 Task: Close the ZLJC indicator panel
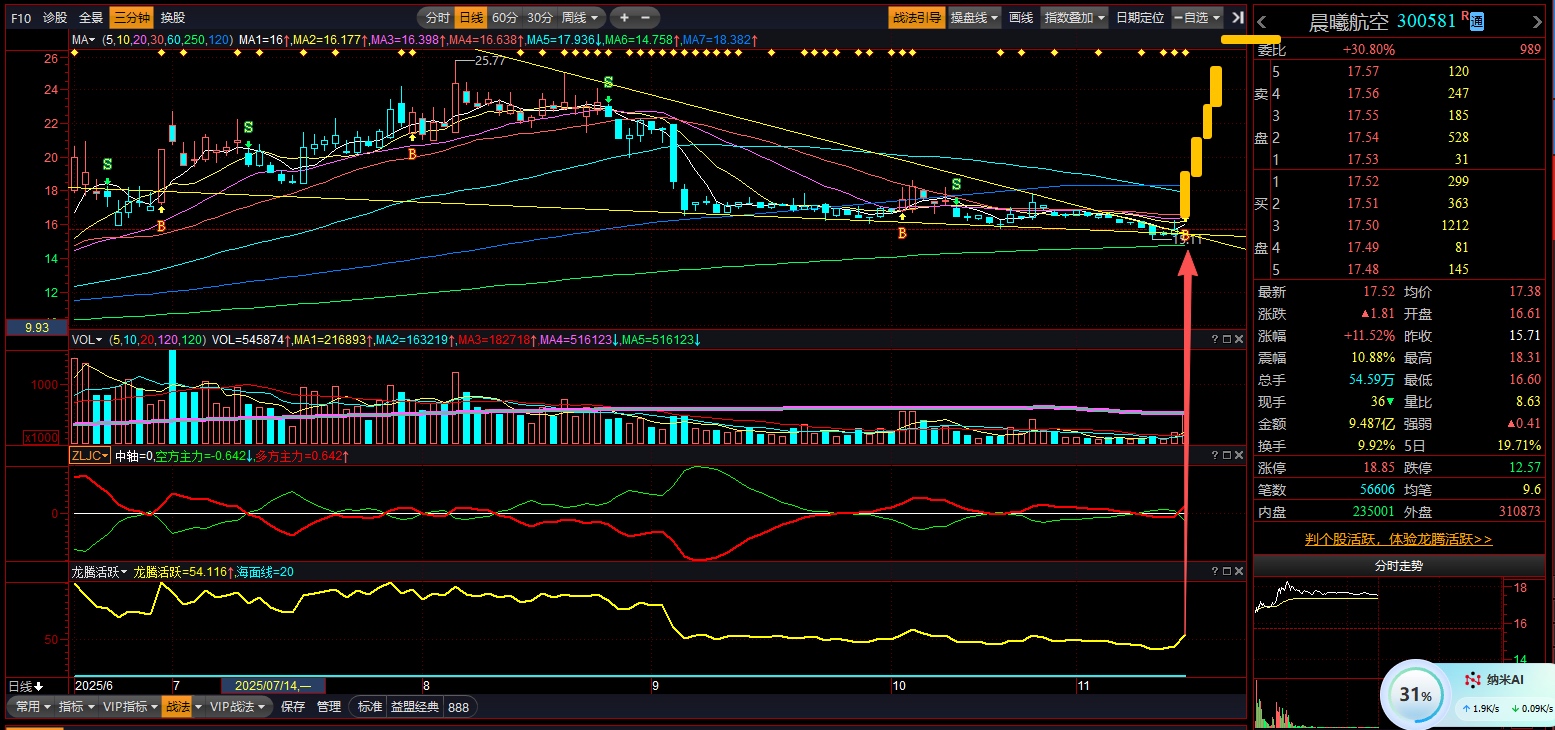[1239, 455]
